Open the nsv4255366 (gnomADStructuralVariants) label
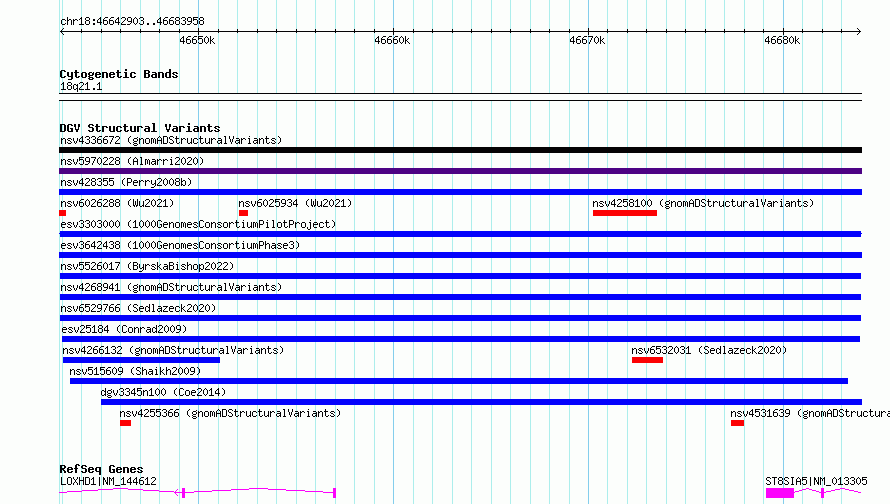The width and height of the screenshot is (890, 504). pos(230,413)
